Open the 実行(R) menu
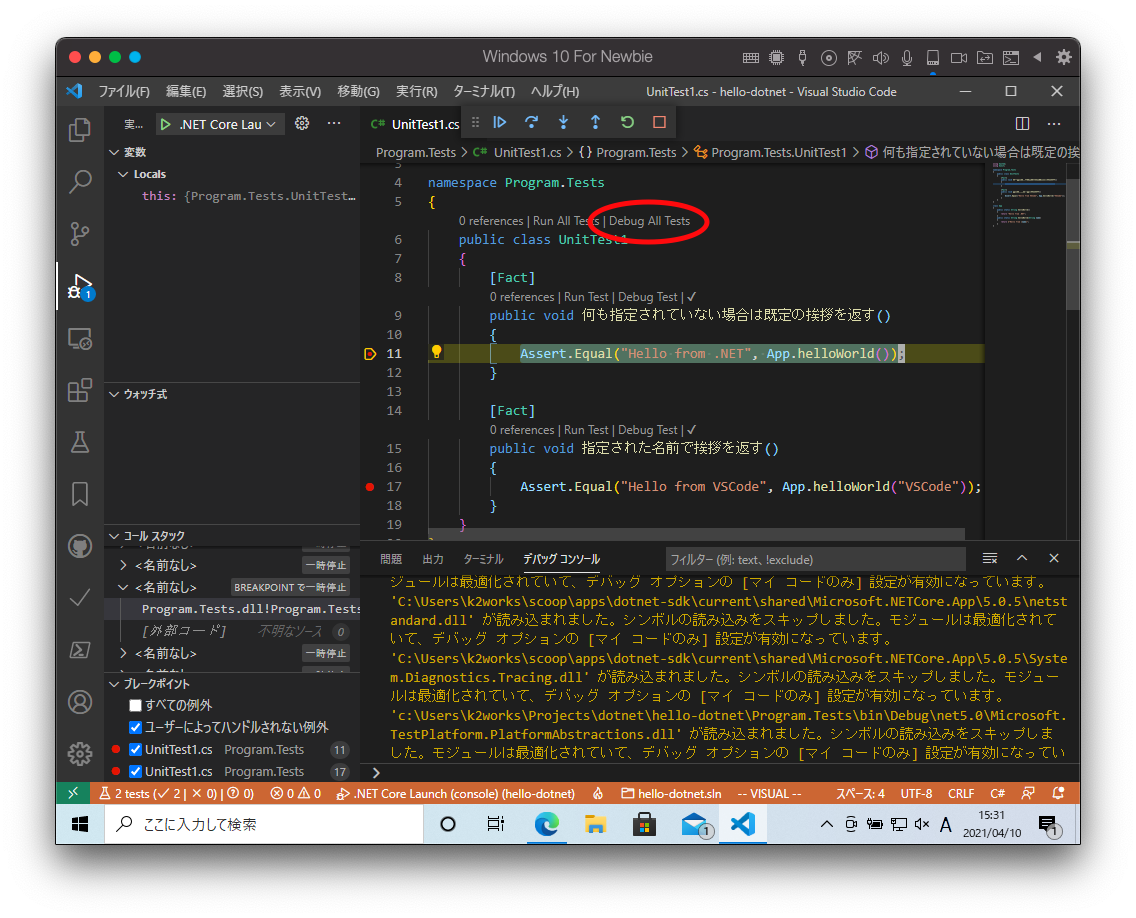 tap(417, 91)
